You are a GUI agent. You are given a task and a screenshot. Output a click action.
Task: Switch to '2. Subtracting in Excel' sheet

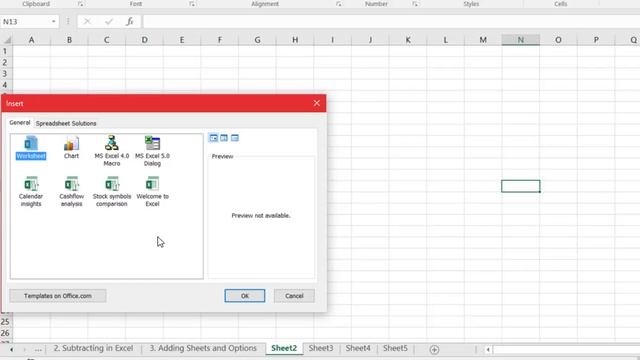(x=93, y=348)
